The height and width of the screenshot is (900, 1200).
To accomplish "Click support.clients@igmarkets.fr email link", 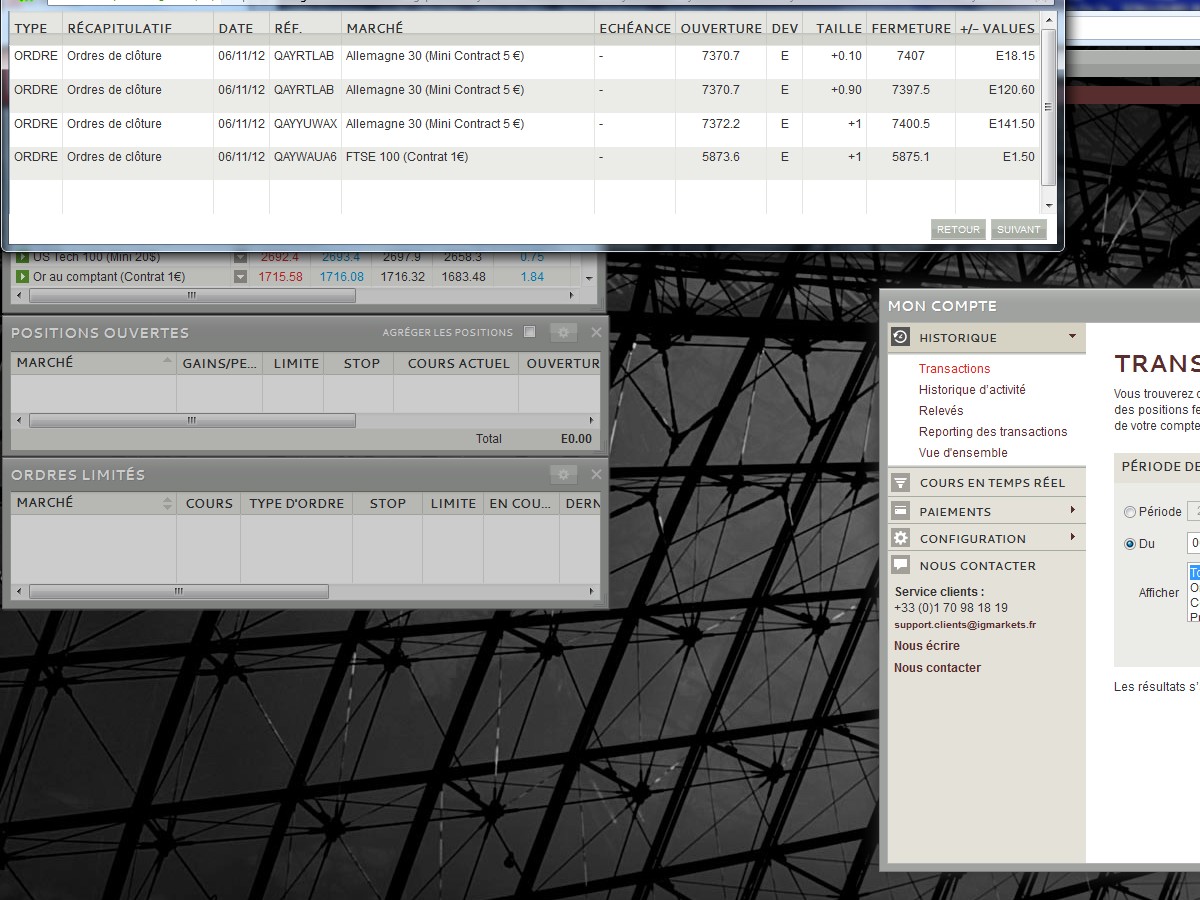I will tap(965, 625).
